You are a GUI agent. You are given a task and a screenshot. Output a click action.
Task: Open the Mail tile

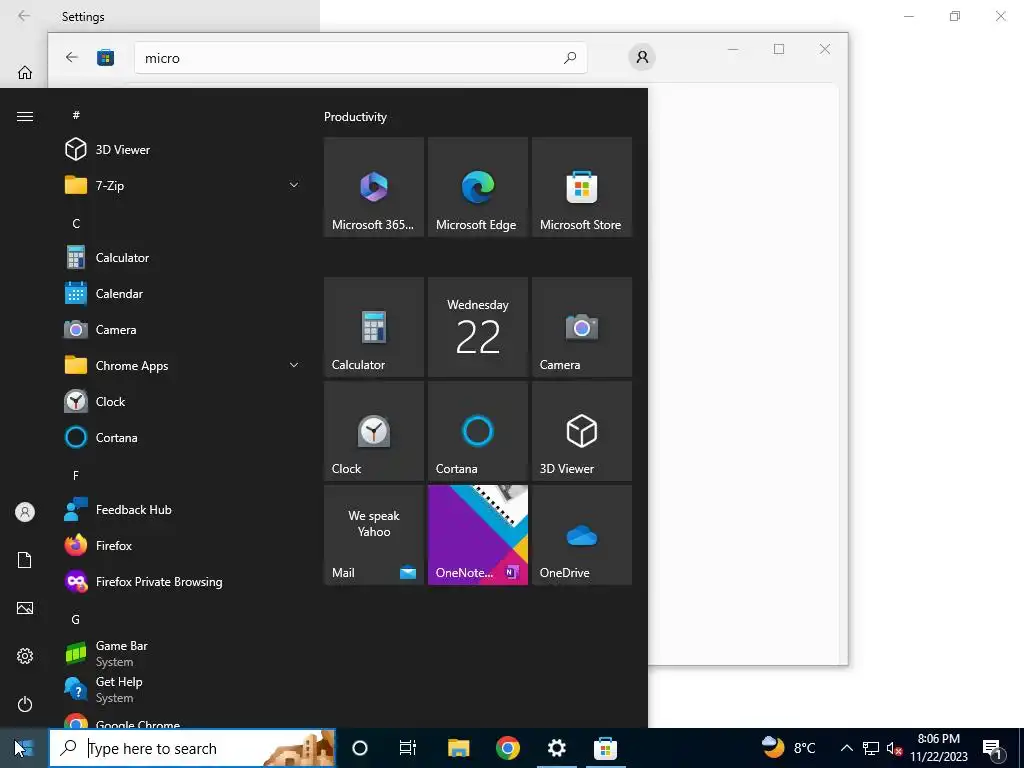pos(374,535)
